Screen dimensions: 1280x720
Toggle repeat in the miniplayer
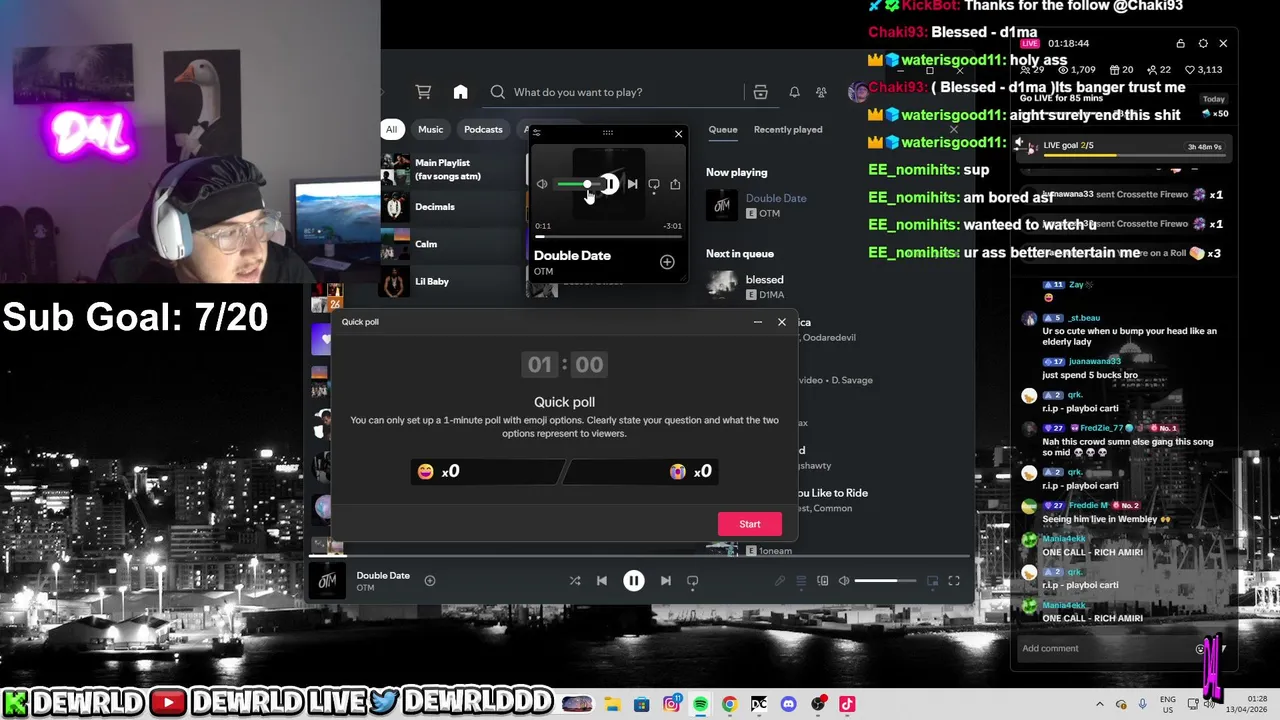pyautogui.click(x=654, y=184)
